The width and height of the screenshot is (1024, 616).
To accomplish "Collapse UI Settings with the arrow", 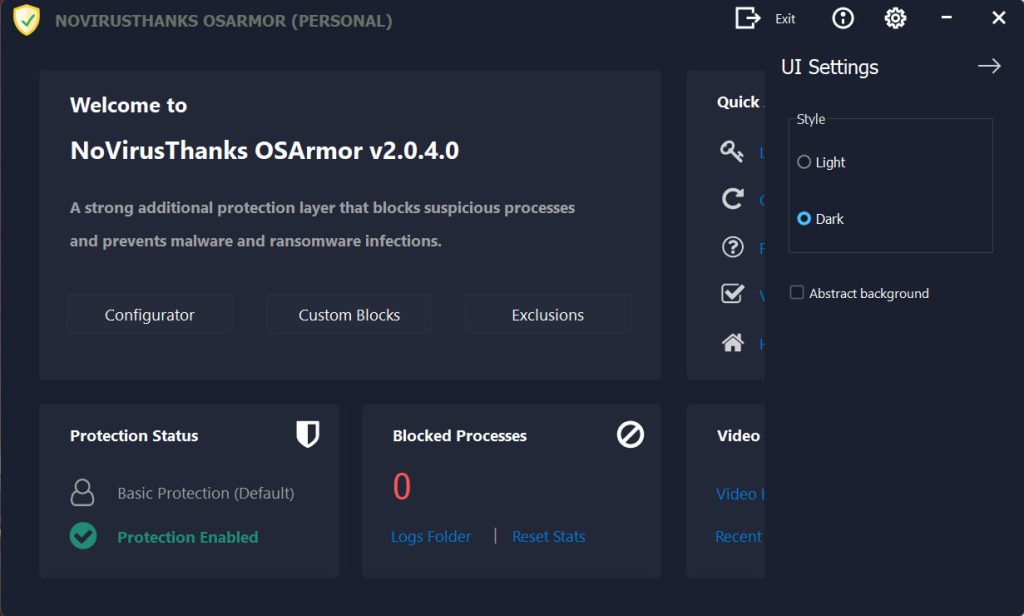I will click(989, 66).
